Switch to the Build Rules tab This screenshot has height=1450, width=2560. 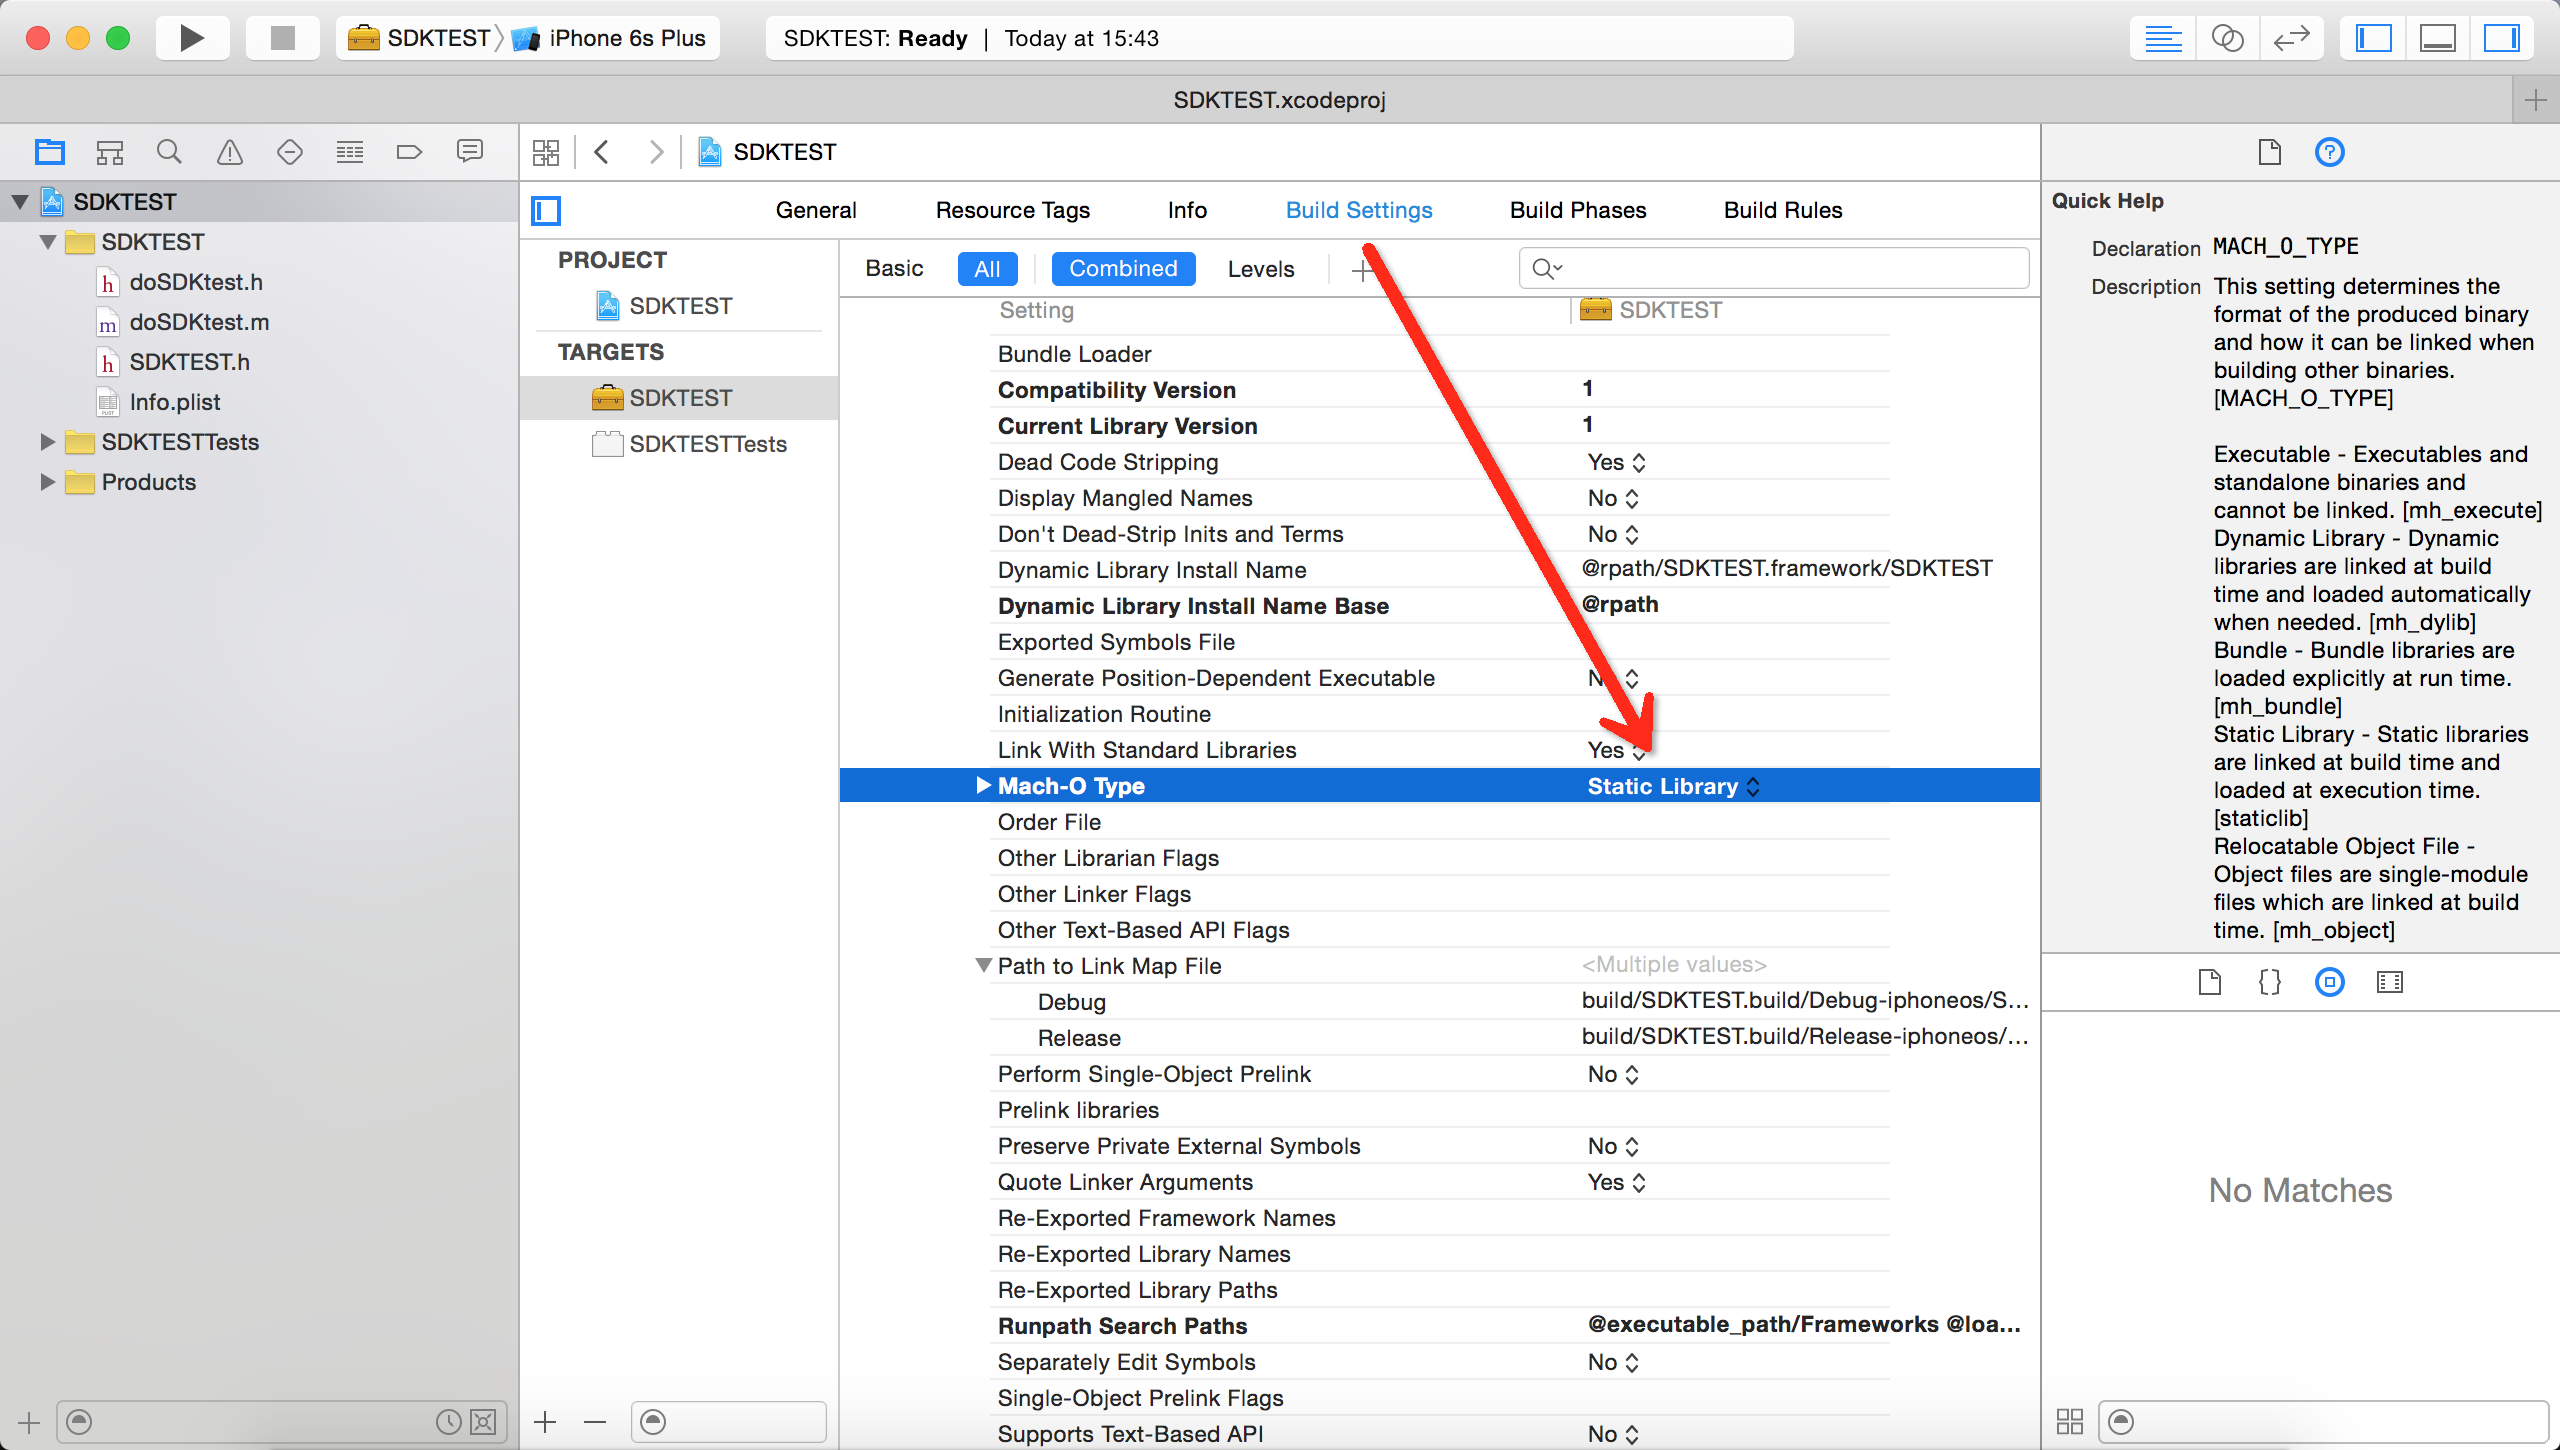(x=1783, y=210)
